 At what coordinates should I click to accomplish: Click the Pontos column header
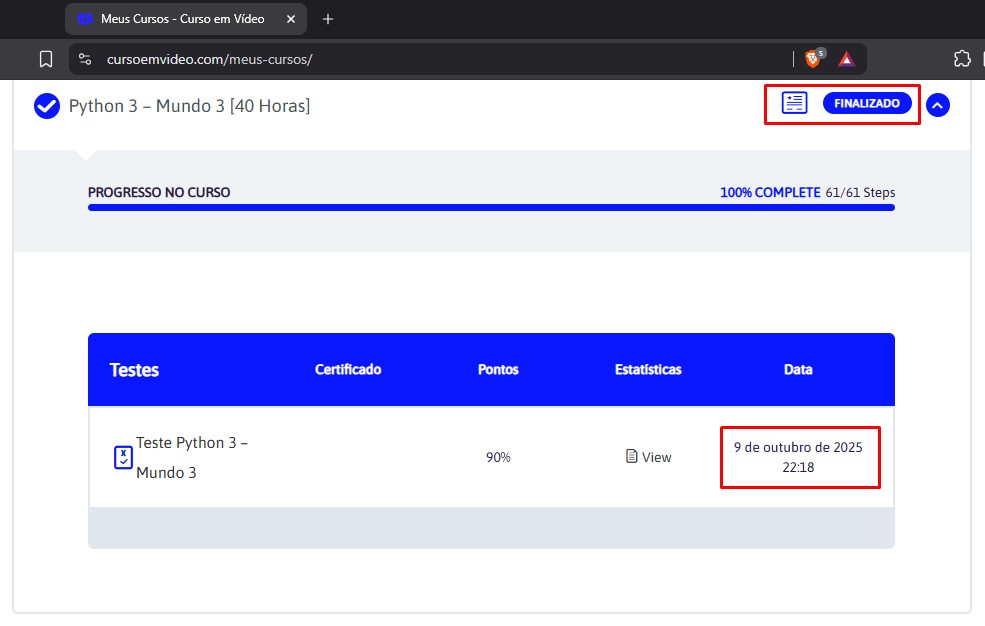(498, 370)
